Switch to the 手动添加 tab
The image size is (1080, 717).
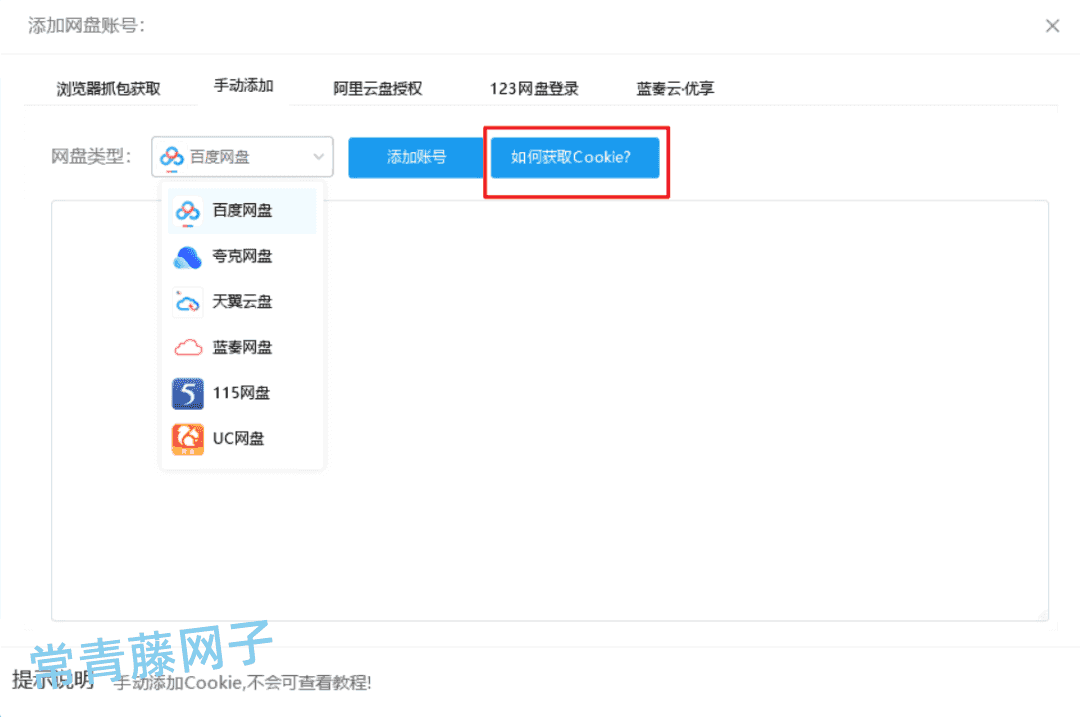point(243,86)
